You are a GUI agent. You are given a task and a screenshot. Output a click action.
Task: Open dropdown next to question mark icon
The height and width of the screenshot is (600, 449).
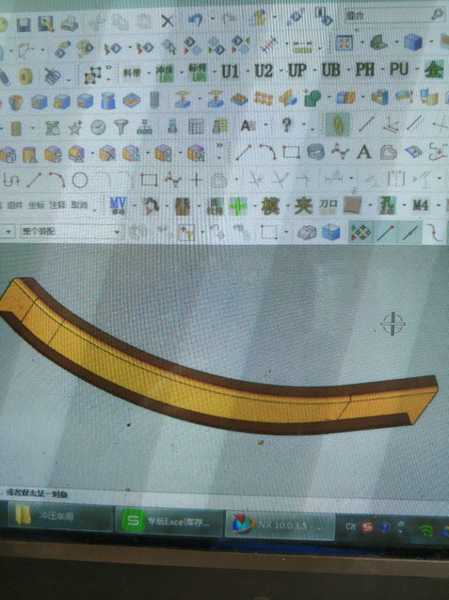click(304, 124)
